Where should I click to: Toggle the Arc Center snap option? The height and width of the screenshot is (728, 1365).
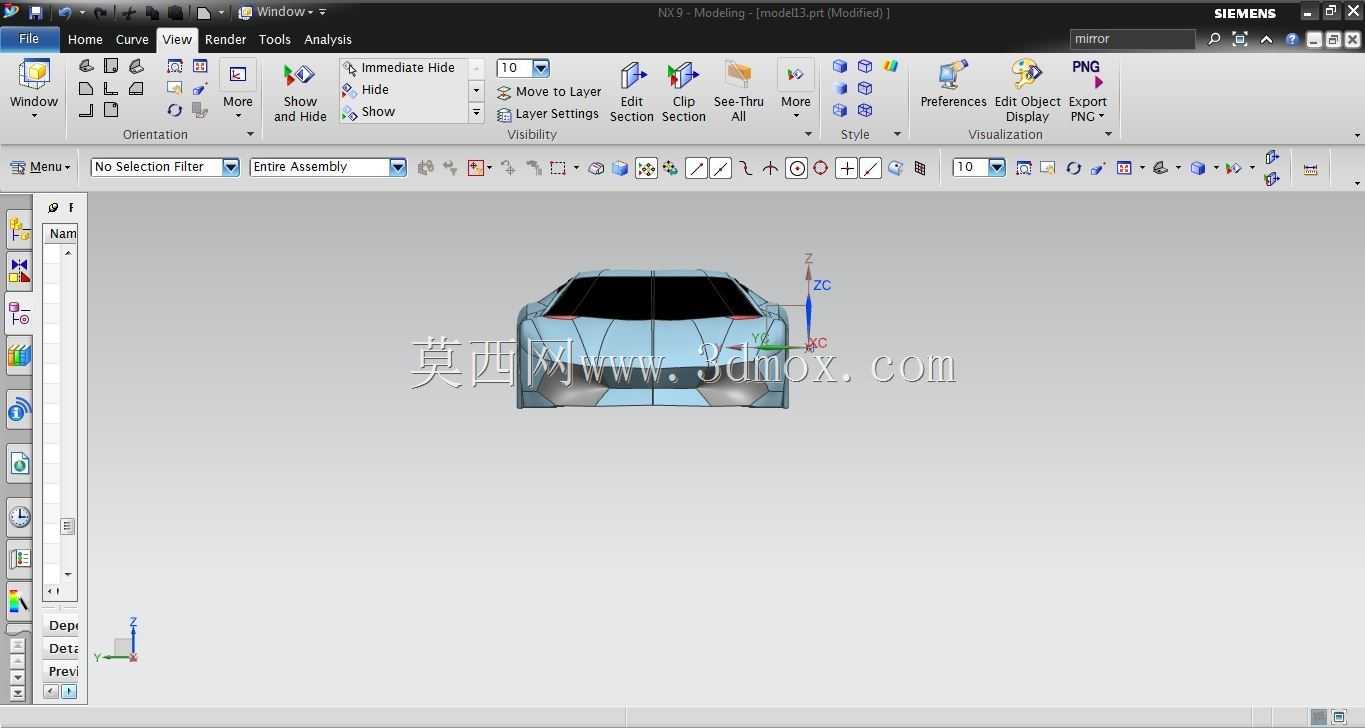(796, 168)
